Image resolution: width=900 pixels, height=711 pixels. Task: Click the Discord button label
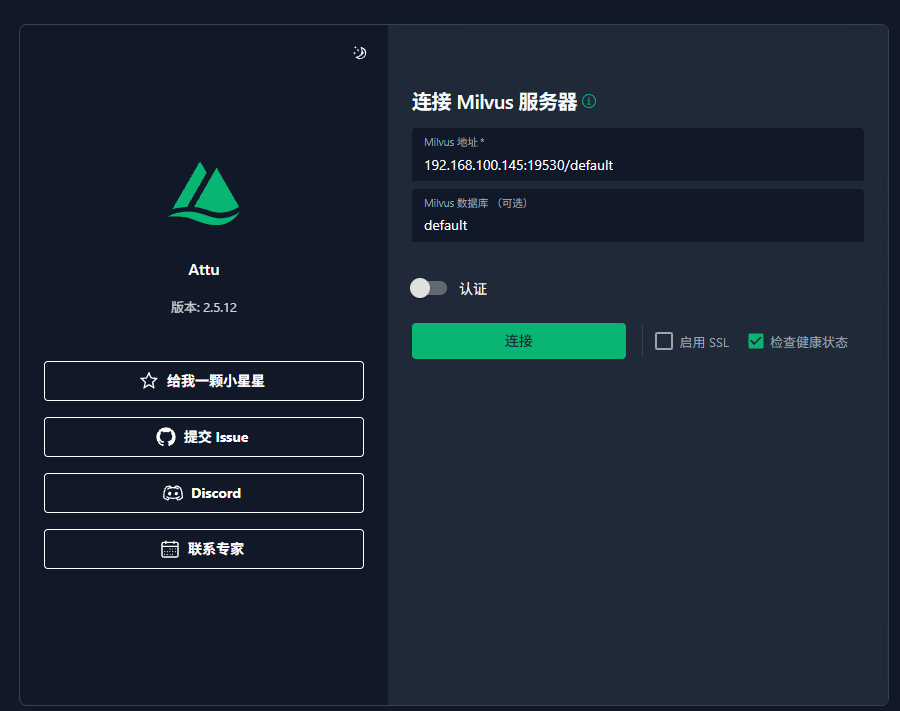pos(216,494)
